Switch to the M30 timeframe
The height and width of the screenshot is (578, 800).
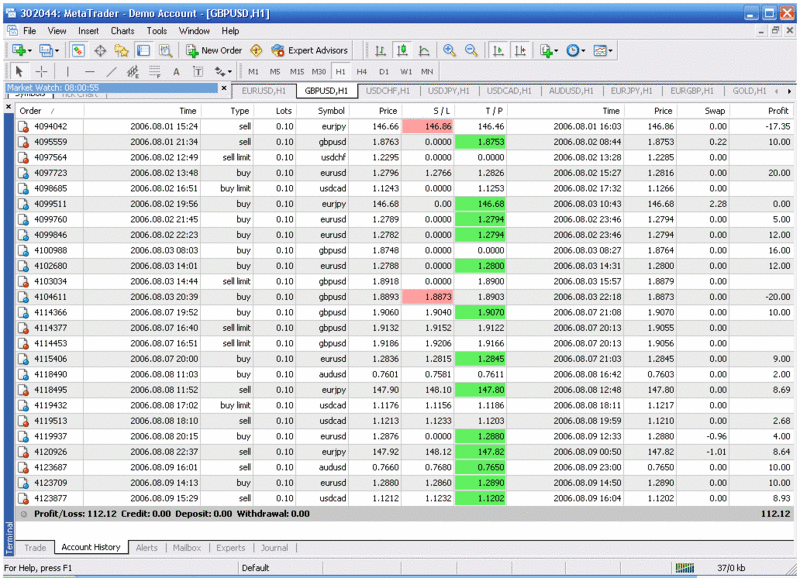click(x=319, y=71)
